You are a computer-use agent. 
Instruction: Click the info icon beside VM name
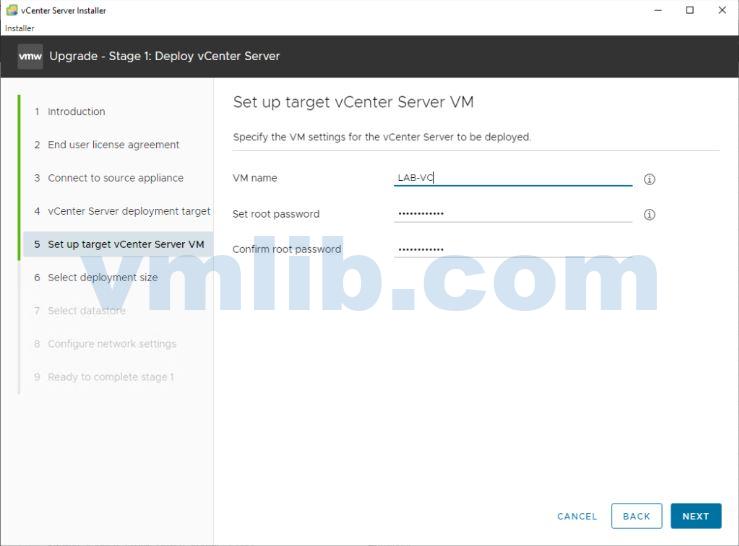coord(649,179)
